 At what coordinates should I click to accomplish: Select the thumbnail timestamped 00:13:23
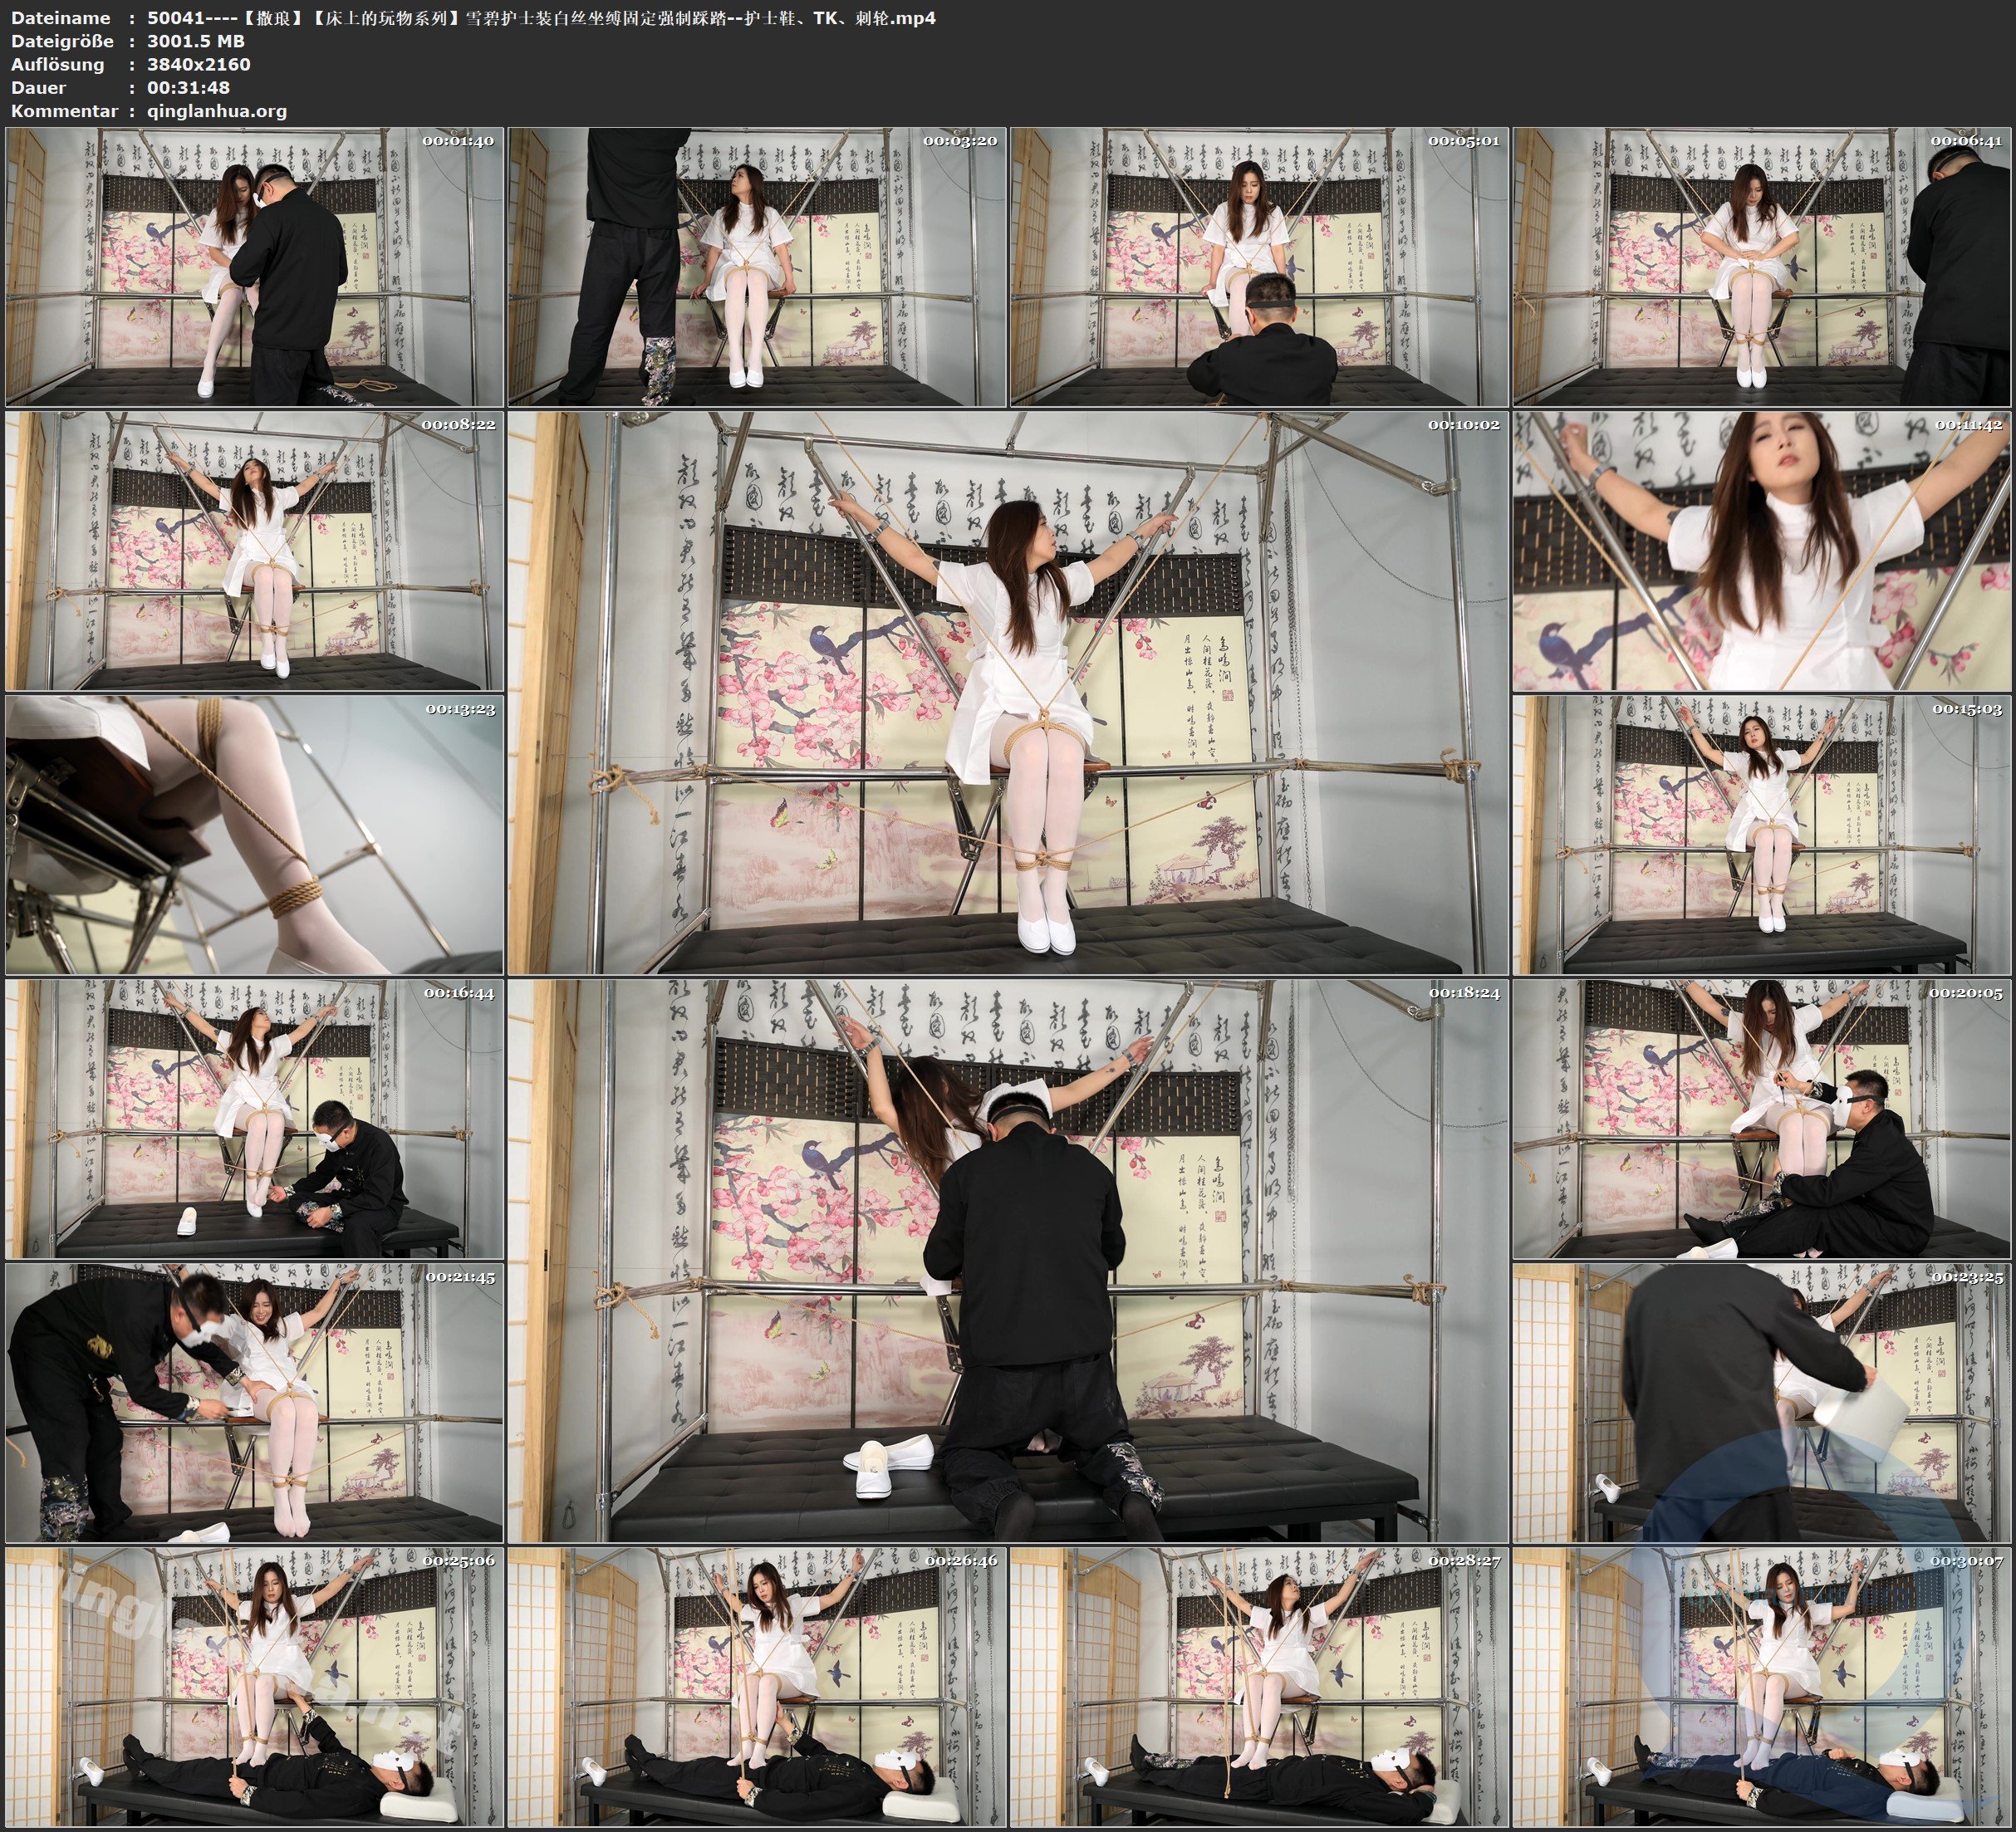click(254, 835)
